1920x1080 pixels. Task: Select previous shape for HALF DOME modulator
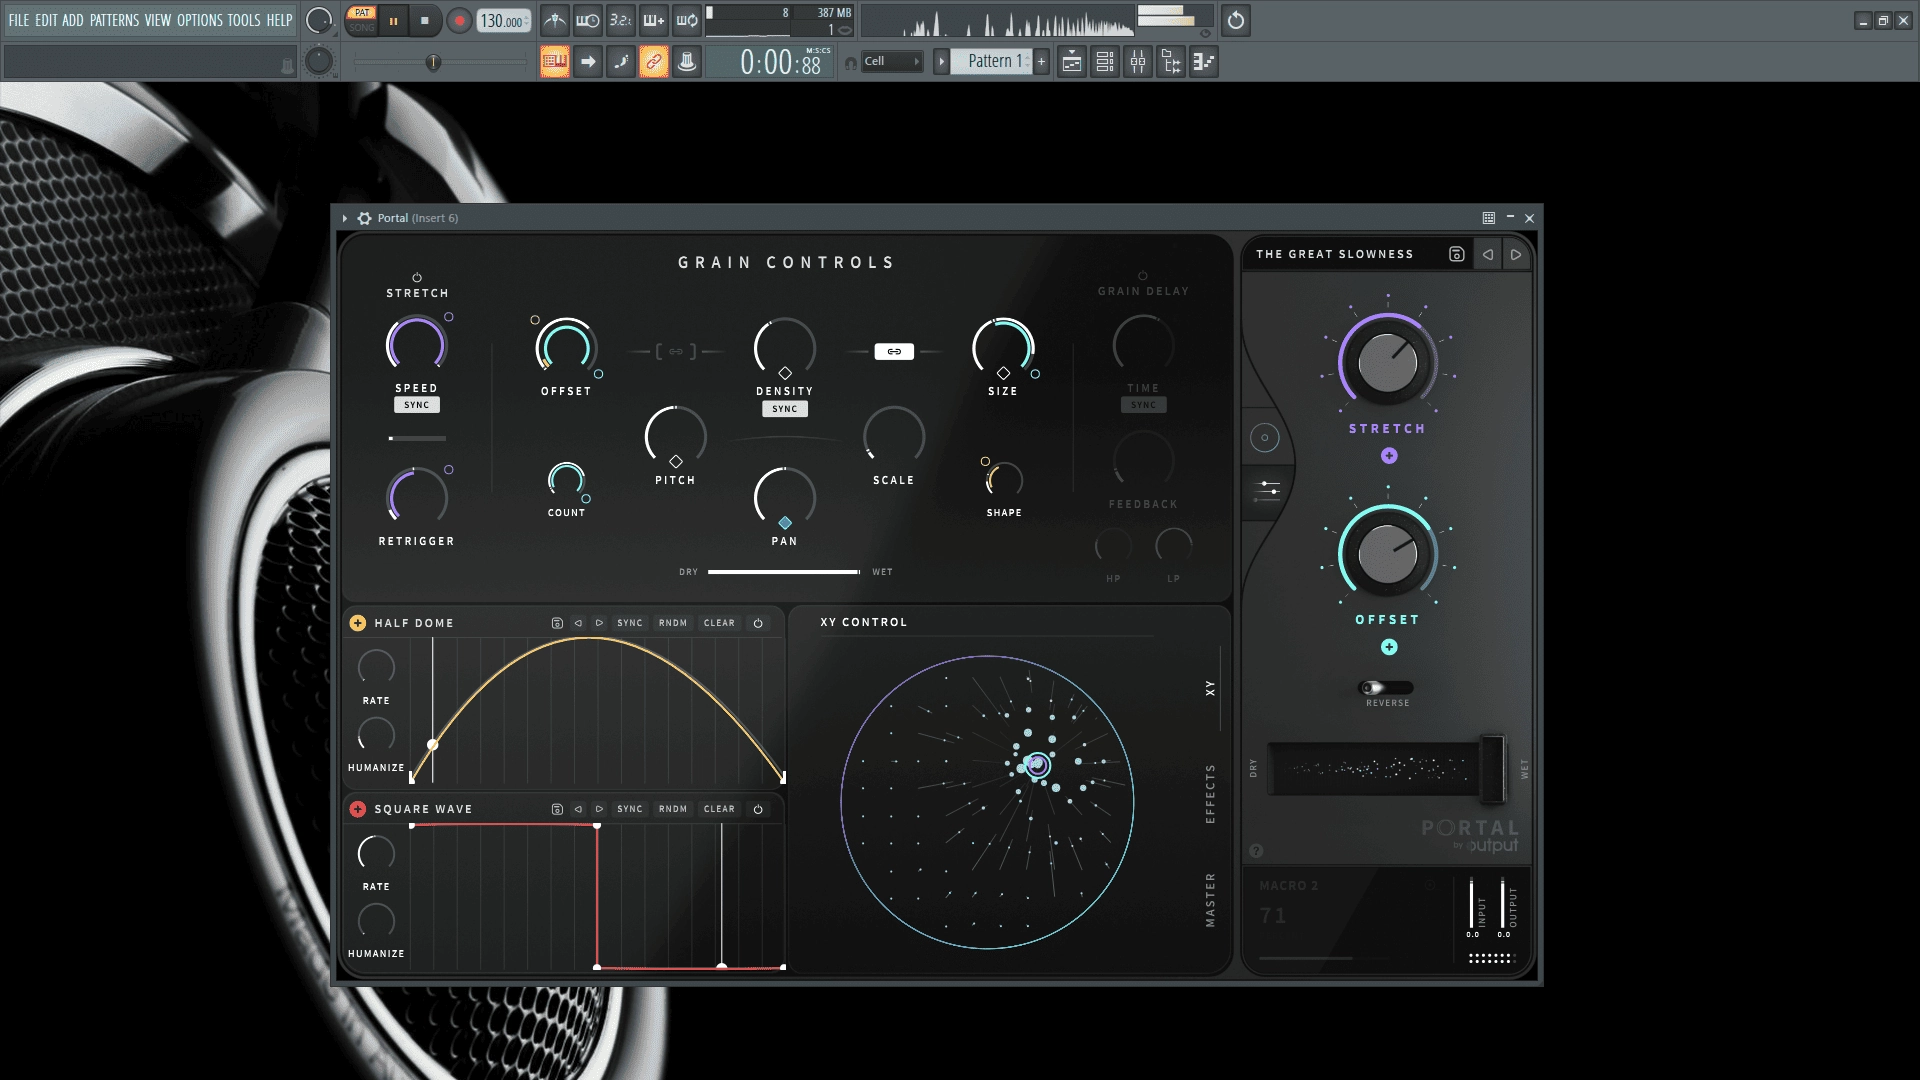578,623
